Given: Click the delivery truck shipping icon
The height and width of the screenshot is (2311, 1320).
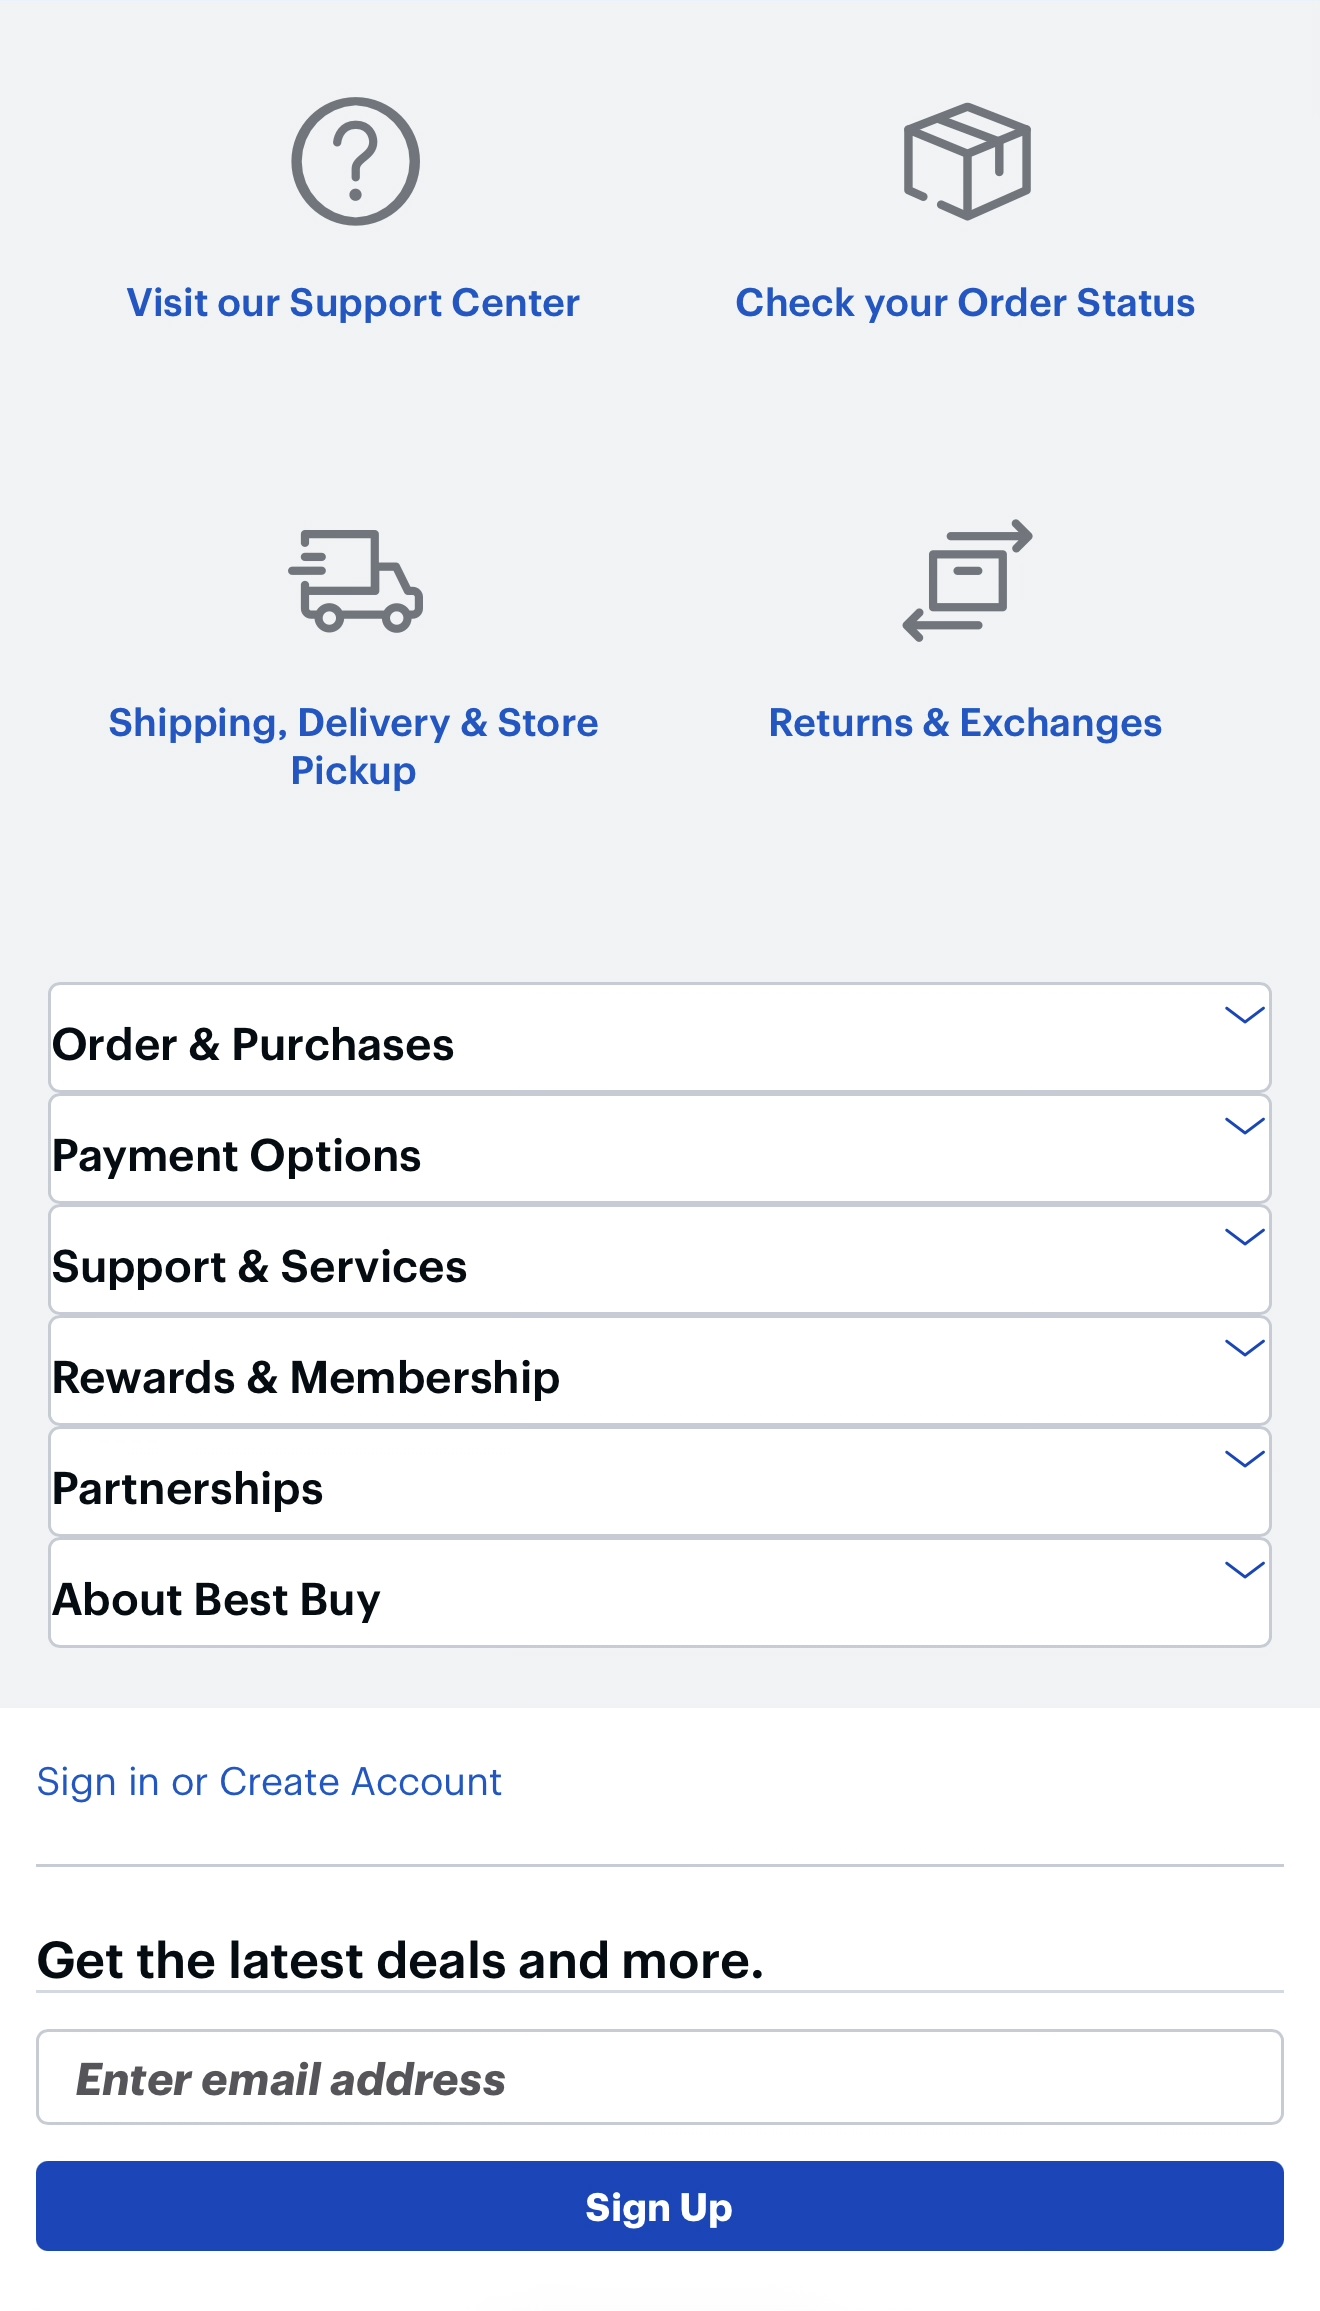Looking at the screenshot, I should [355, 581].
